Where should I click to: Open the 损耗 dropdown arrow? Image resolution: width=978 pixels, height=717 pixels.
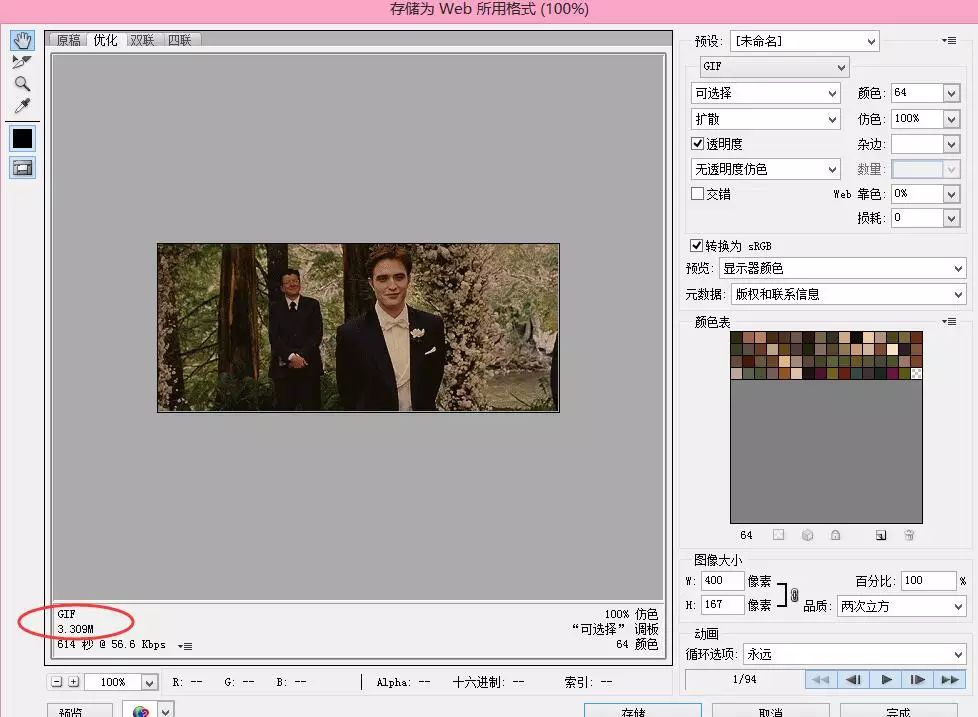click(951, 218)
